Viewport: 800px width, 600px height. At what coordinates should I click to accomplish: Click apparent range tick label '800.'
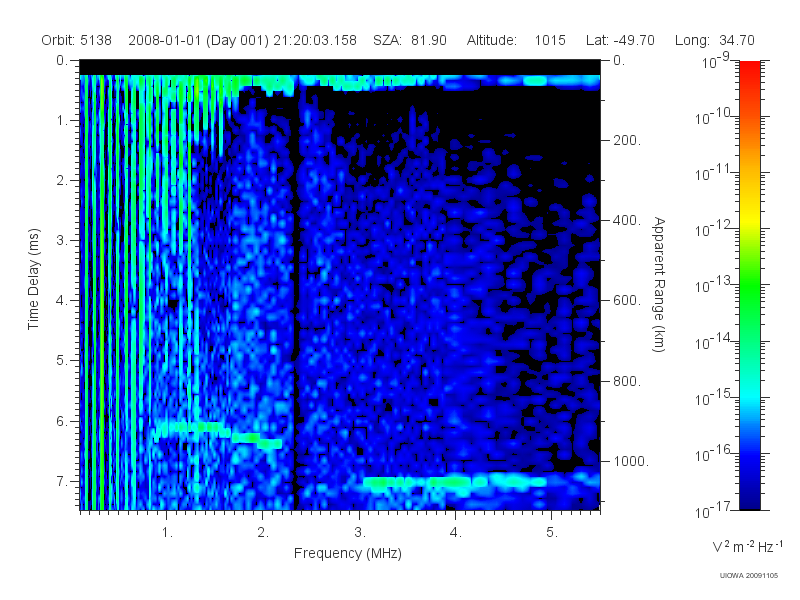click(627, 381)
